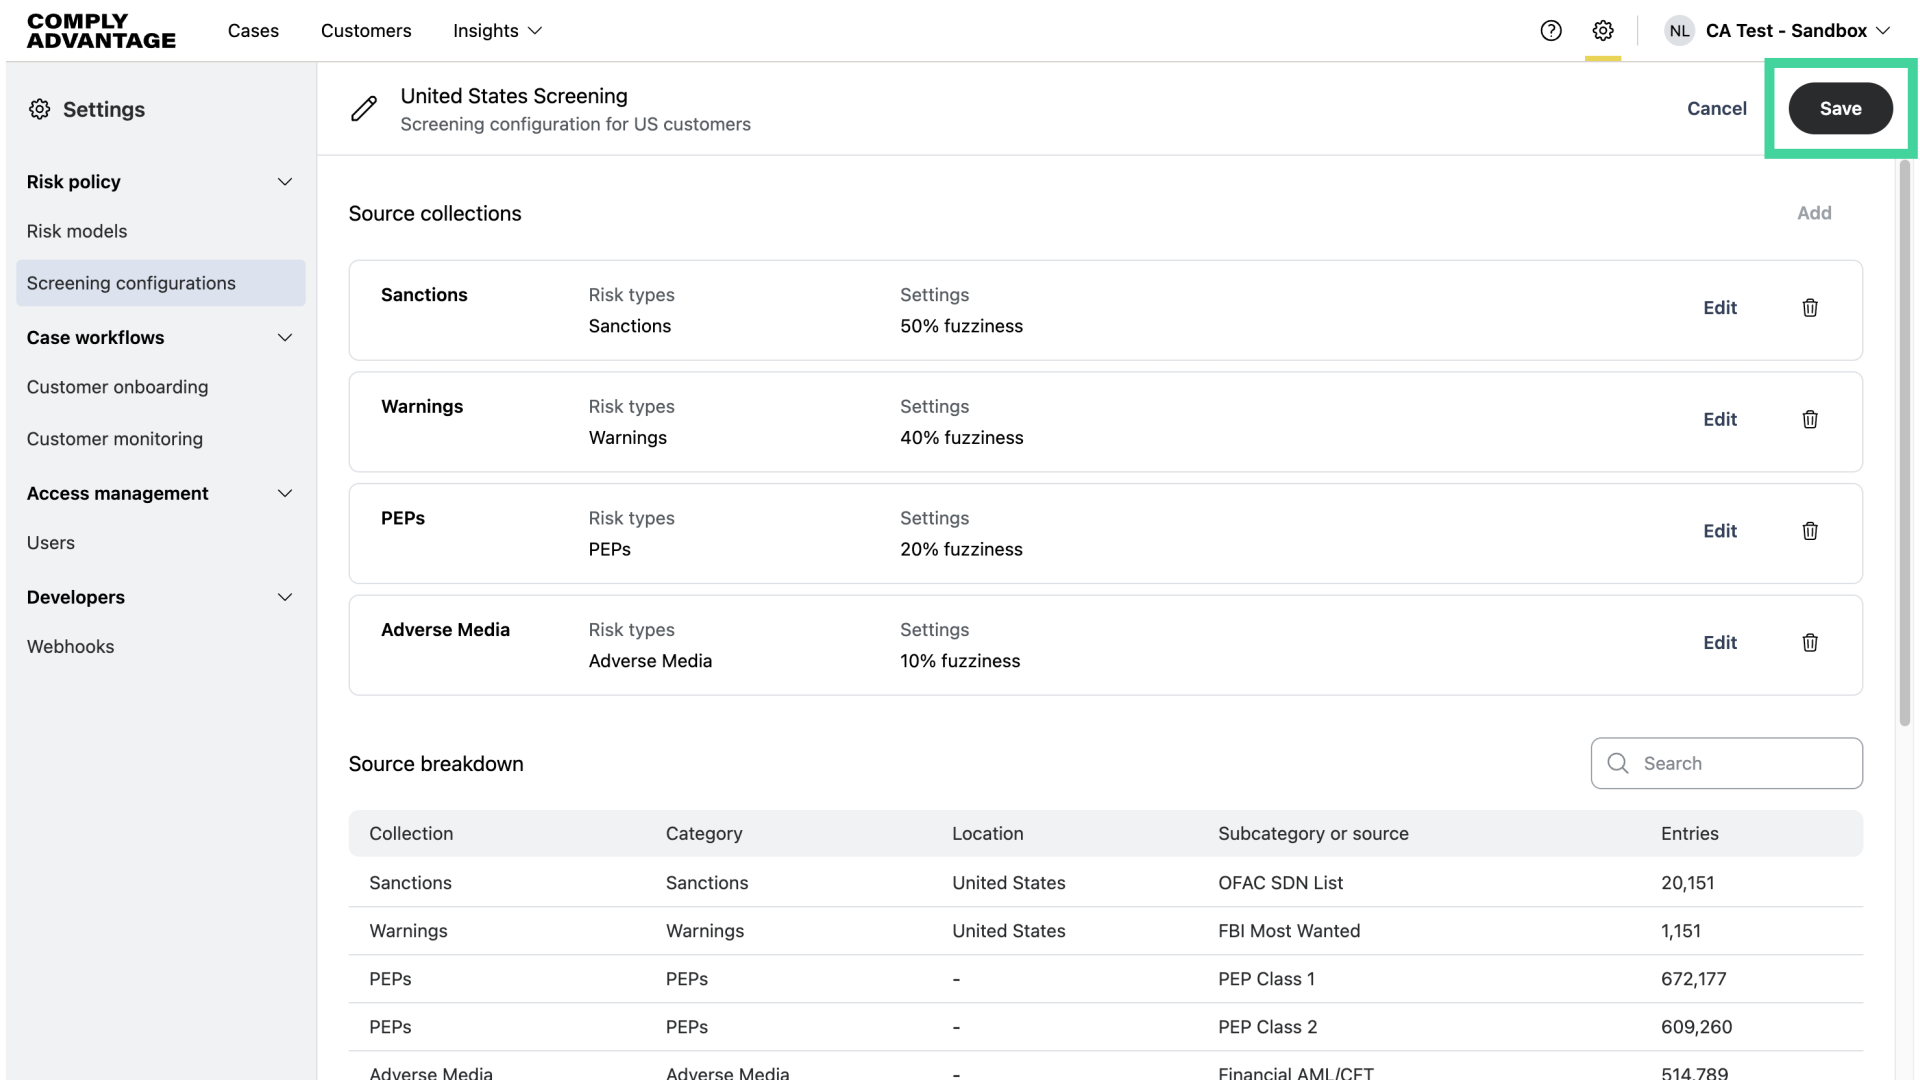Viewport: 1920px width, 1080px height.
Task: Trash the Adverse Media collection
Action: pos(1810,643)
